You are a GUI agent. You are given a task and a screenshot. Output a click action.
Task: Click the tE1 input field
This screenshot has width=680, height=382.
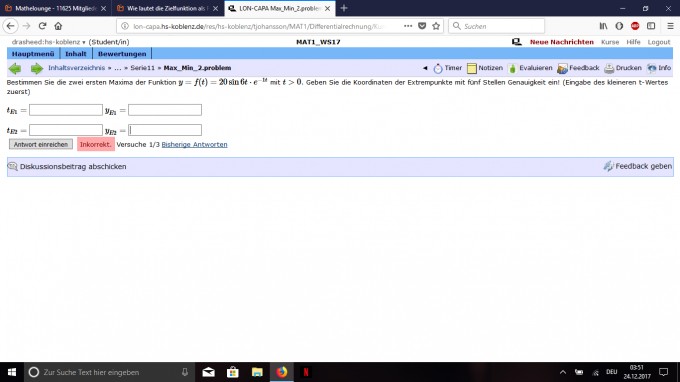pyautogui.click(x=66, y=110)
